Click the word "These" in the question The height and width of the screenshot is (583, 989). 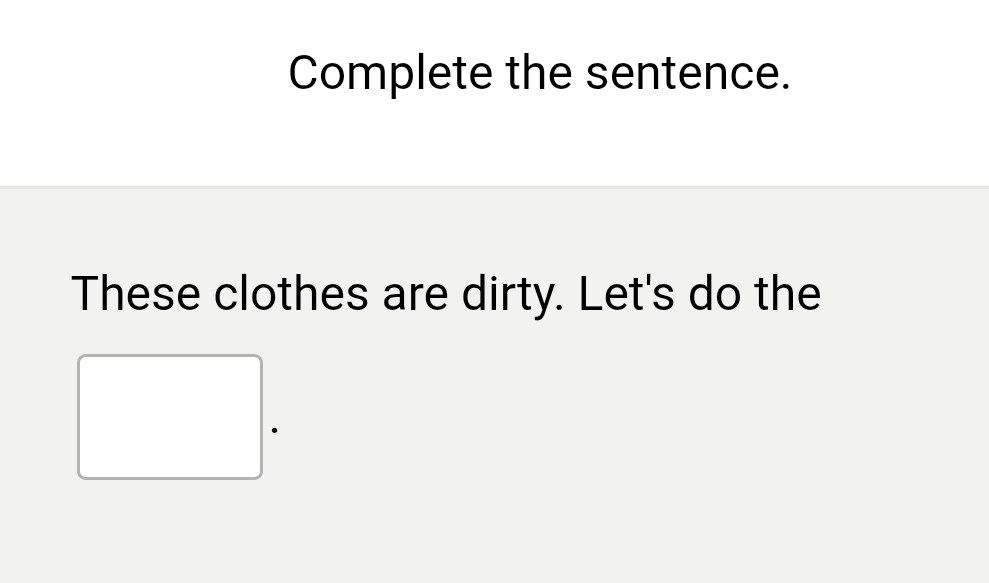(x=135, y=294)
